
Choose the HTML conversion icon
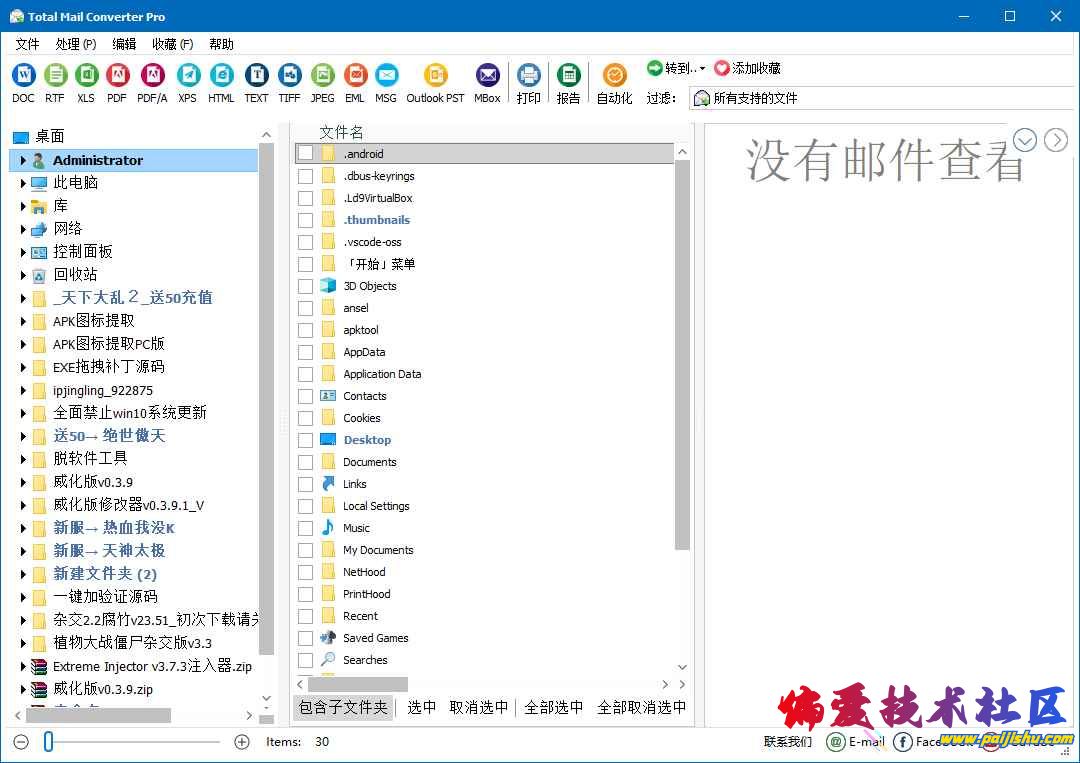[221, 75]
